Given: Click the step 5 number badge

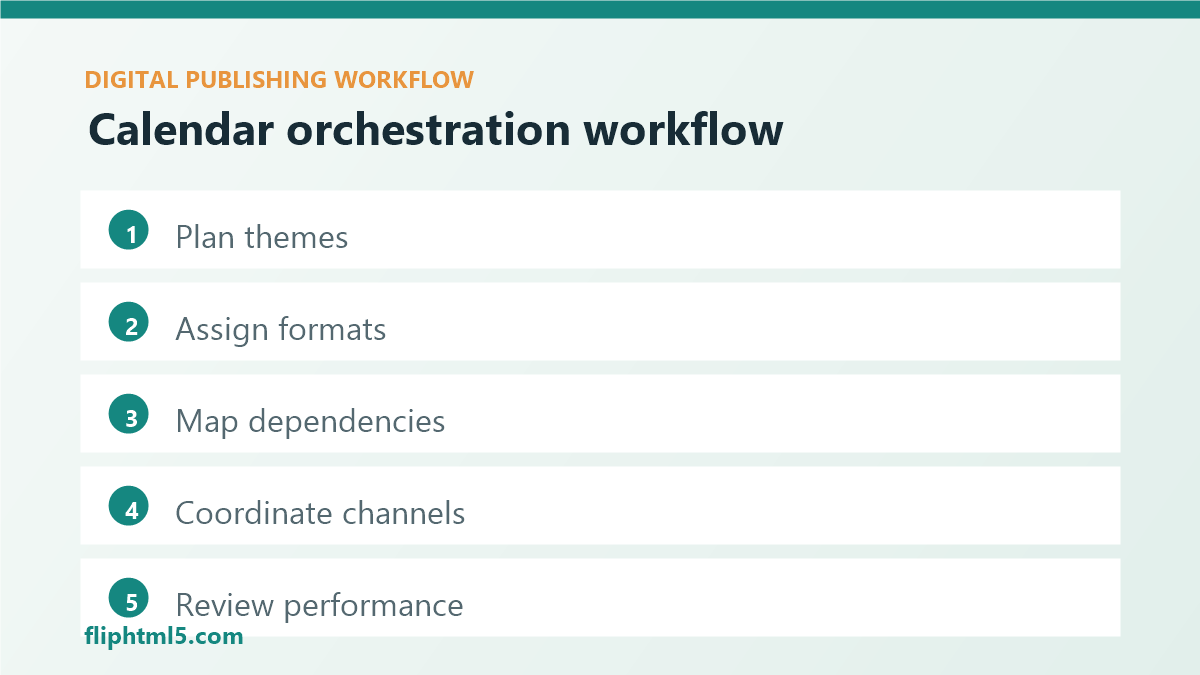Looking at the screenshot, I should coord(129,599).
